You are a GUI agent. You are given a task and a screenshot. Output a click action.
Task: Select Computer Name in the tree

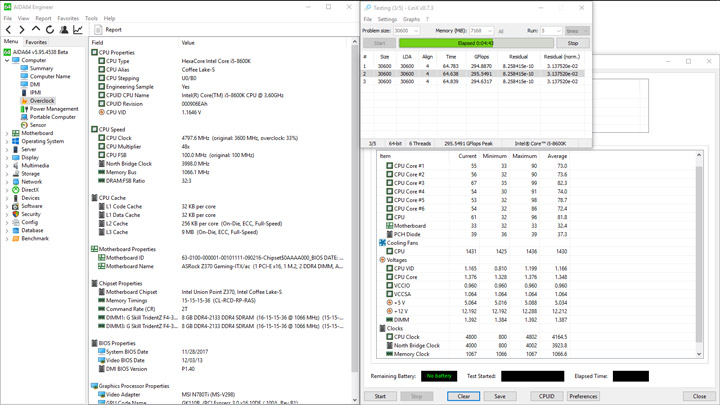(x=50, y=76)
